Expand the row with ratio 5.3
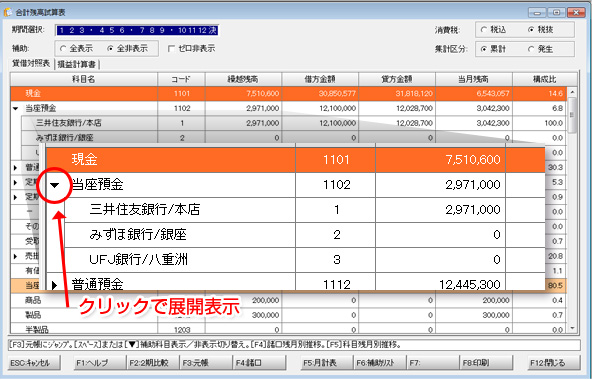The image size is (595, 380). (16, 183)
